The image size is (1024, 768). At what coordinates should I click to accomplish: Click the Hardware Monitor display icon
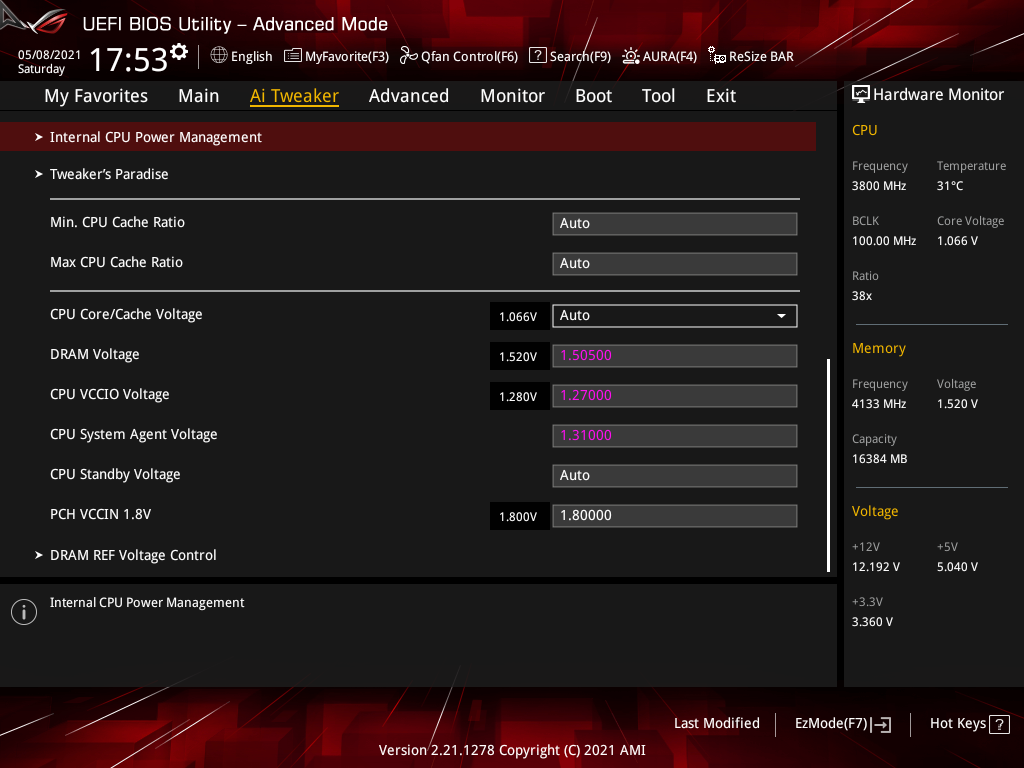click(861, 95)
